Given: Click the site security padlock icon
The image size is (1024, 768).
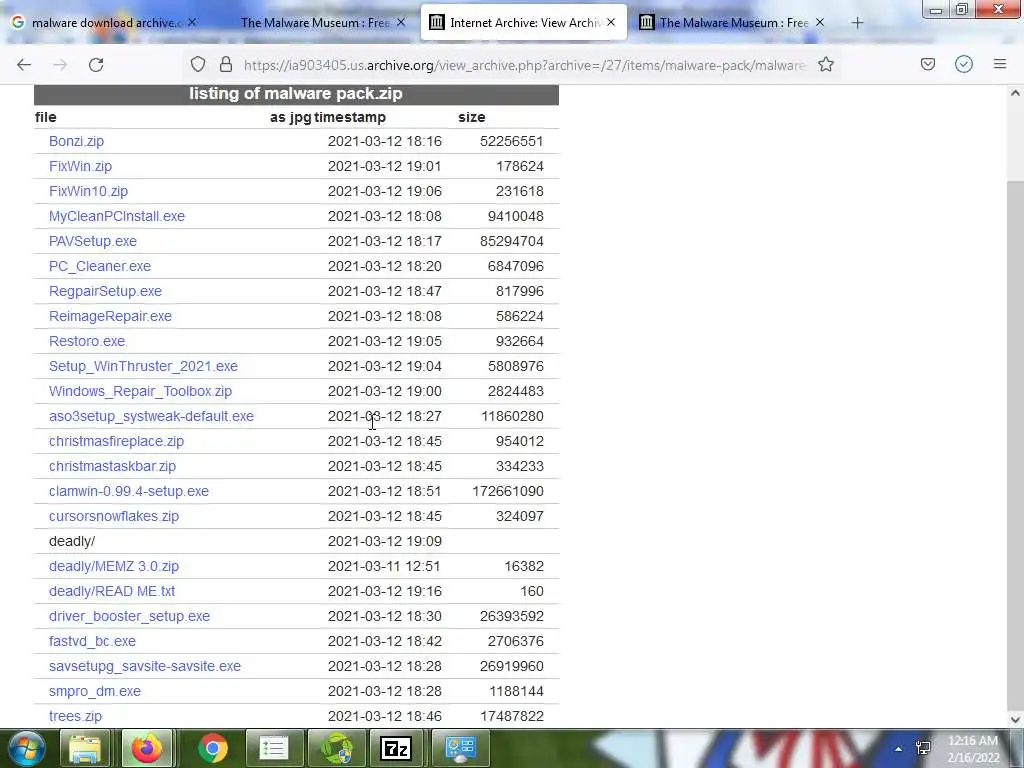Looking at the screenshot, I should [226, 64].
